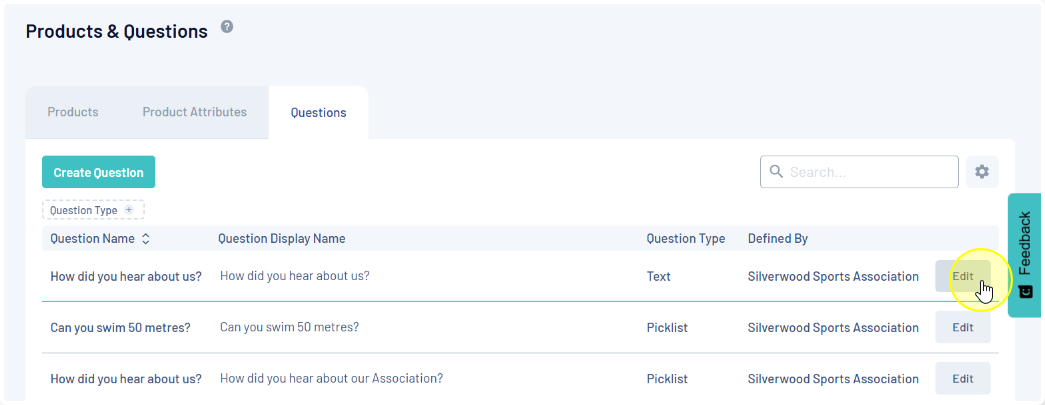Screen dimensions: 1045x405
Task: Open the table settings gear icon
Action: (981, 172)
